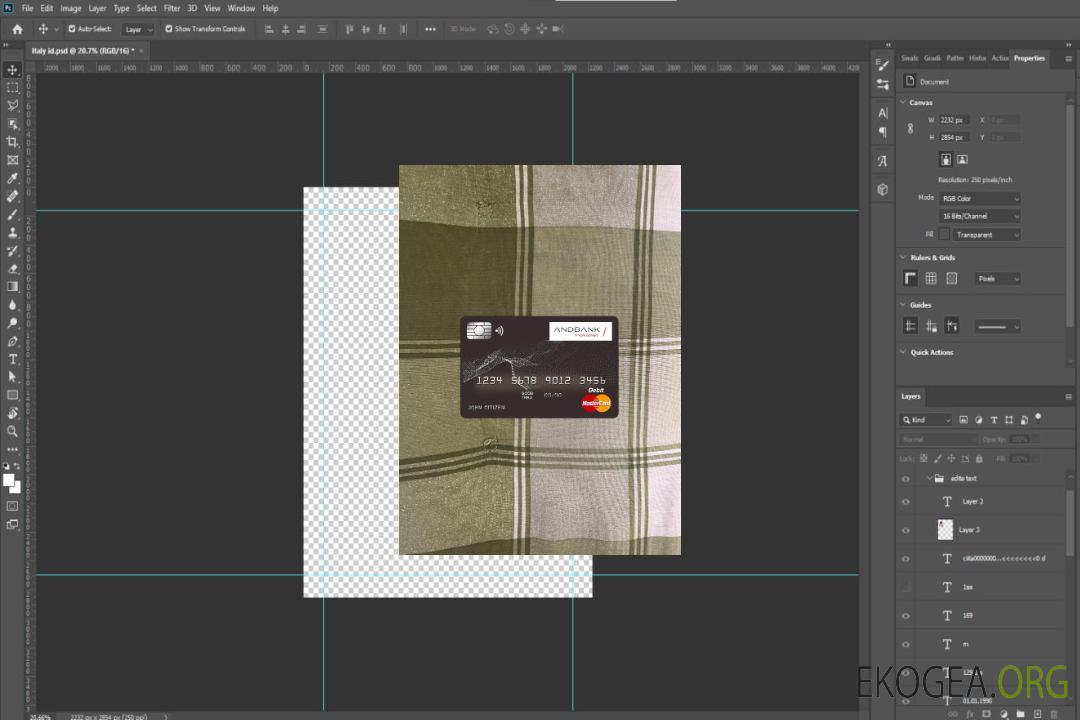
Task: Select the Eyedropper tool
Action: click(12, 178)
